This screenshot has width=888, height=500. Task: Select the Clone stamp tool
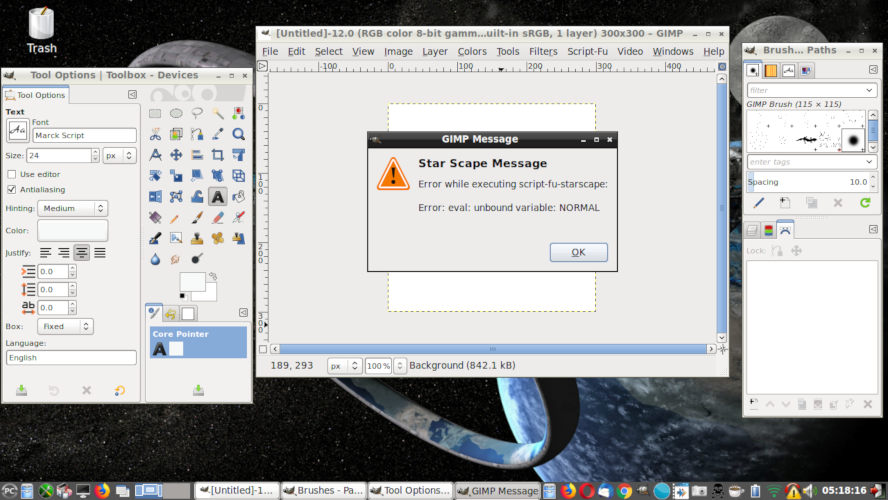click(x=197, y=238)
